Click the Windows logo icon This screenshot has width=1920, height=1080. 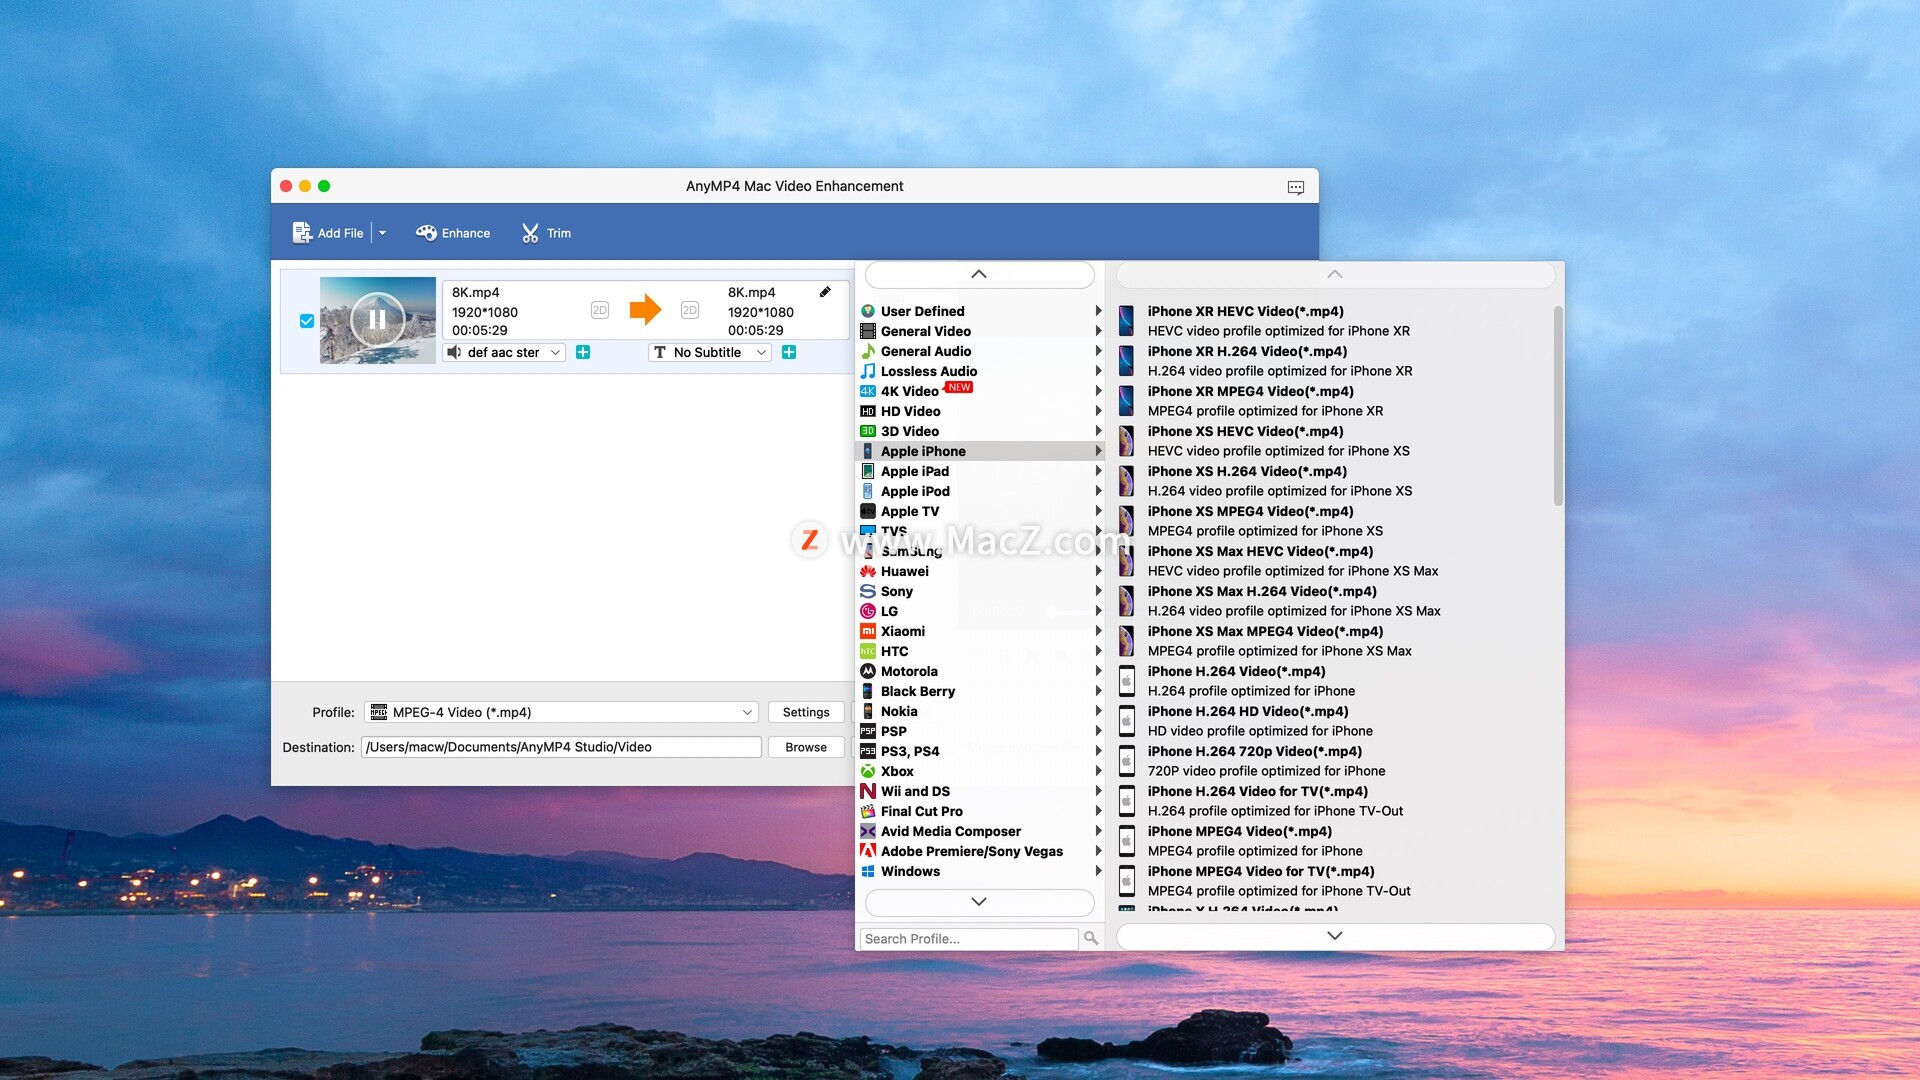point(868,871)
